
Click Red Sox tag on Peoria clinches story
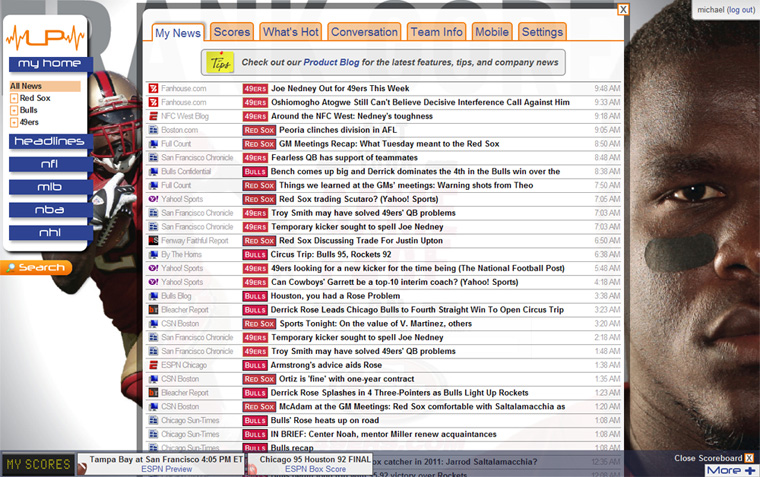(259, 130)
